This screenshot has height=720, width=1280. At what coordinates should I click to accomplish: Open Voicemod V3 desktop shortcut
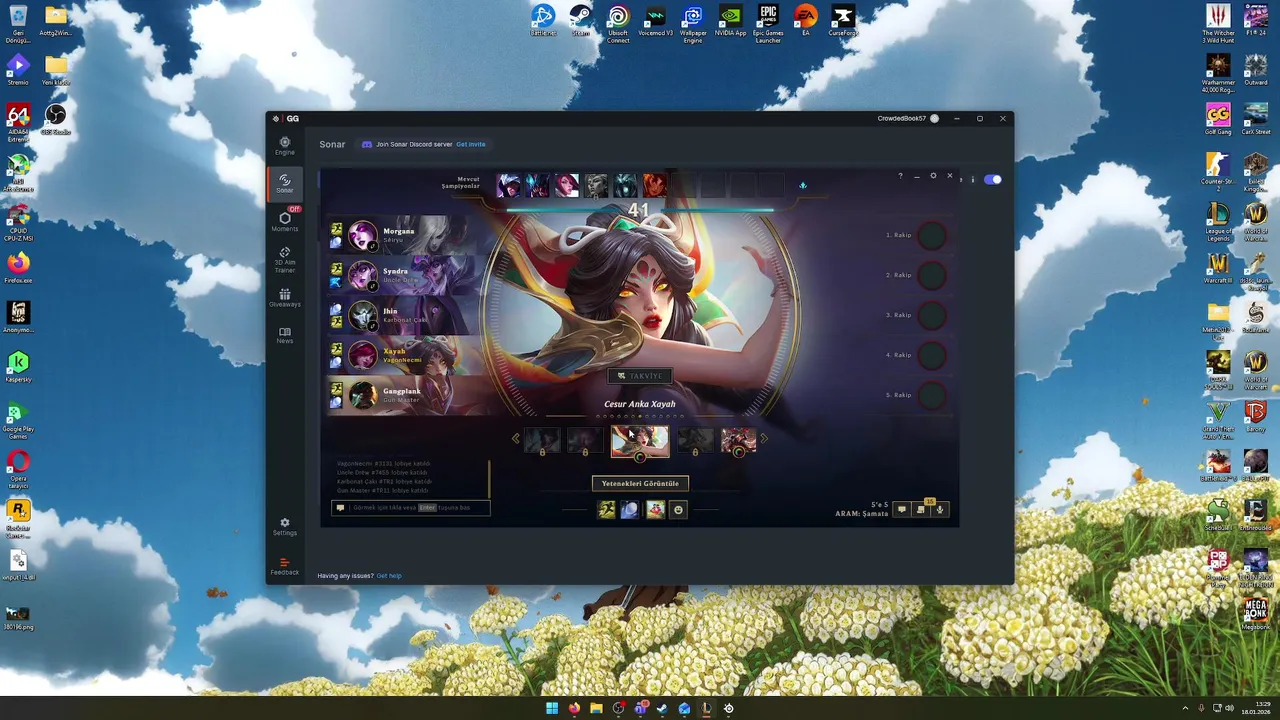(656, 20)
